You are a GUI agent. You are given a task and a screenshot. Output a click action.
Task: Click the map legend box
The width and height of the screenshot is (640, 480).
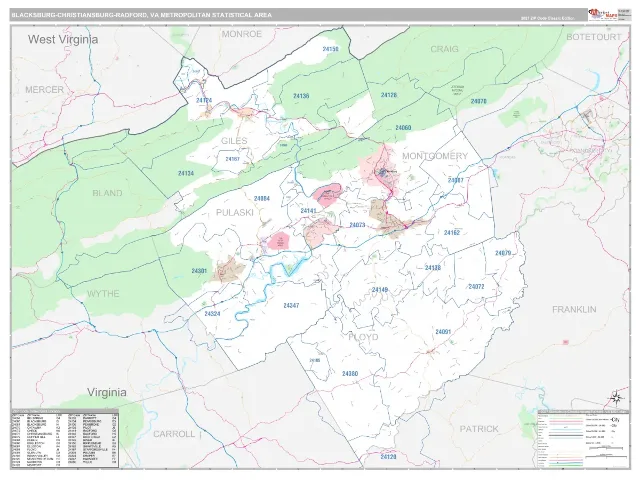click(x=584, y=439)
